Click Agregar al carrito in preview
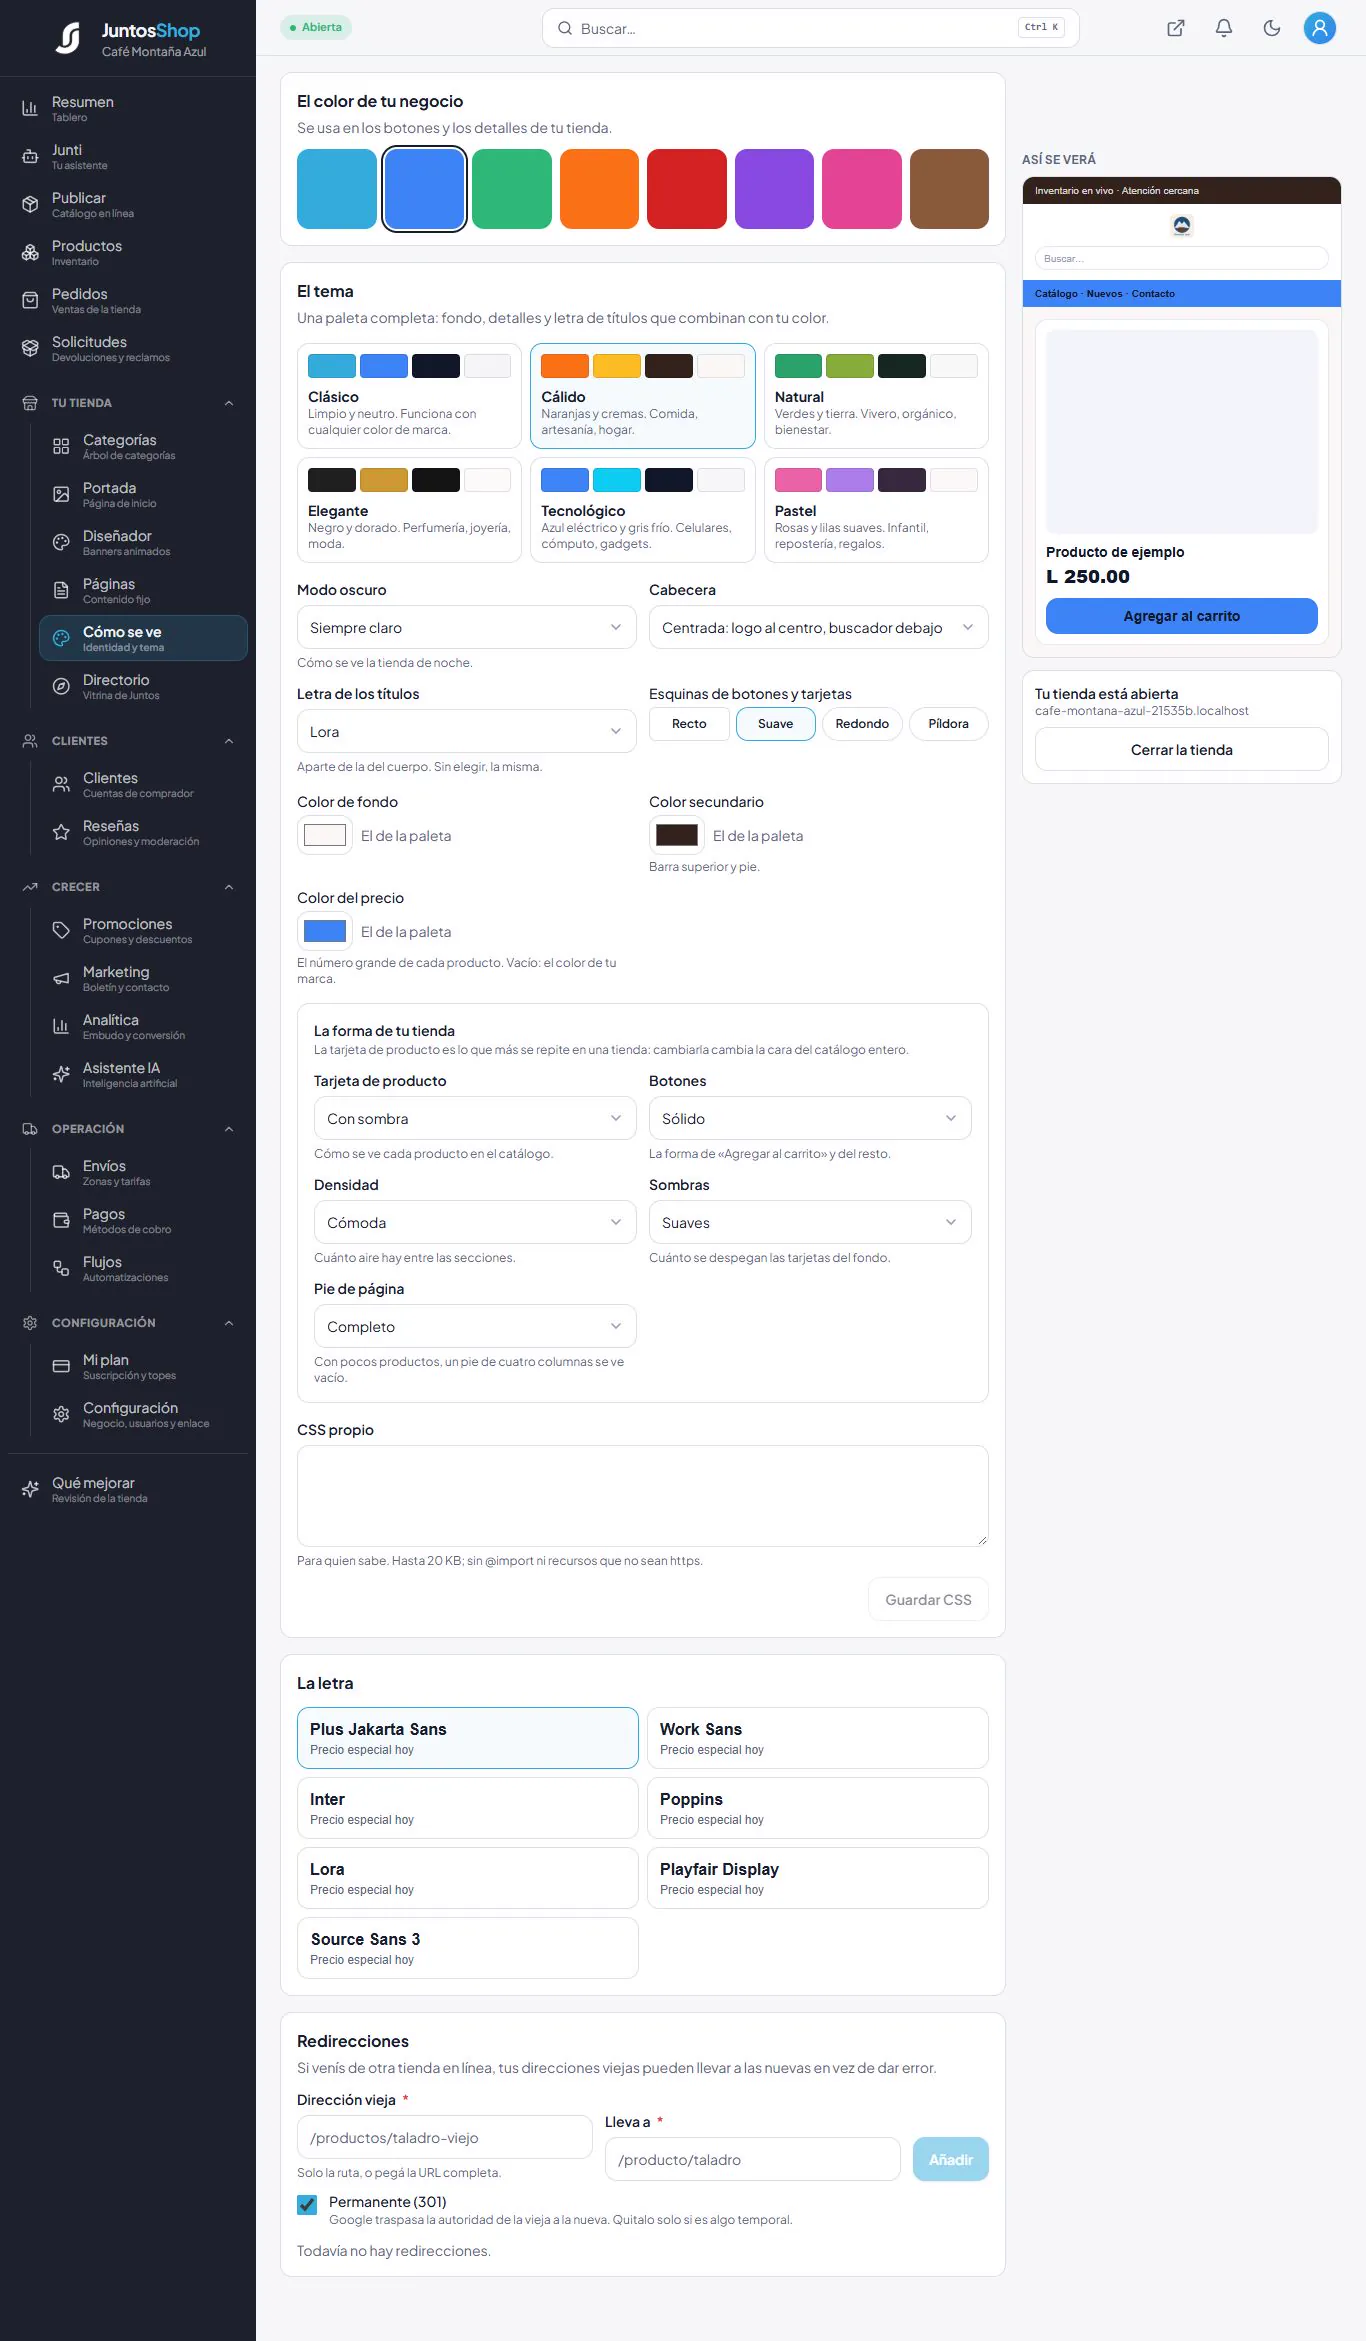Image resolution: width=1366 pixels, height=2341 pixels. click(1181, 616)
